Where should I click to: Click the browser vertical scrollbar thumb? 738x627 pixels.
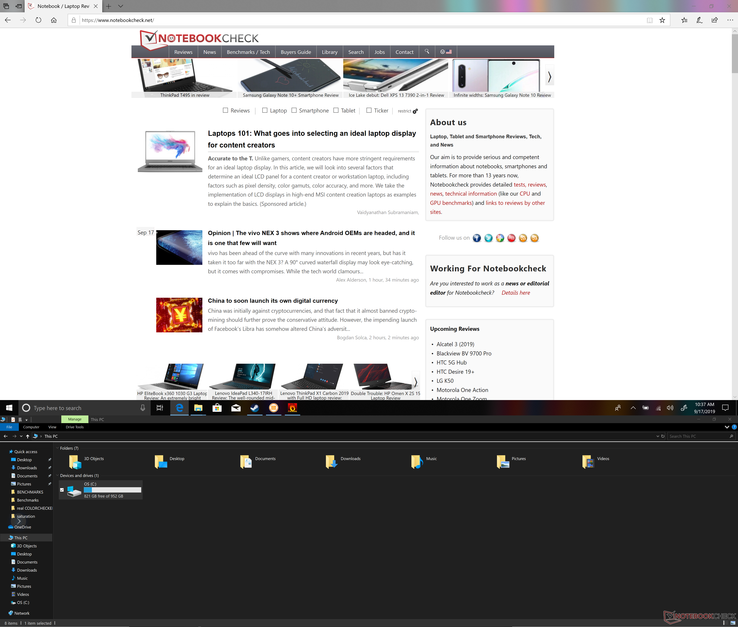(734, 52)
